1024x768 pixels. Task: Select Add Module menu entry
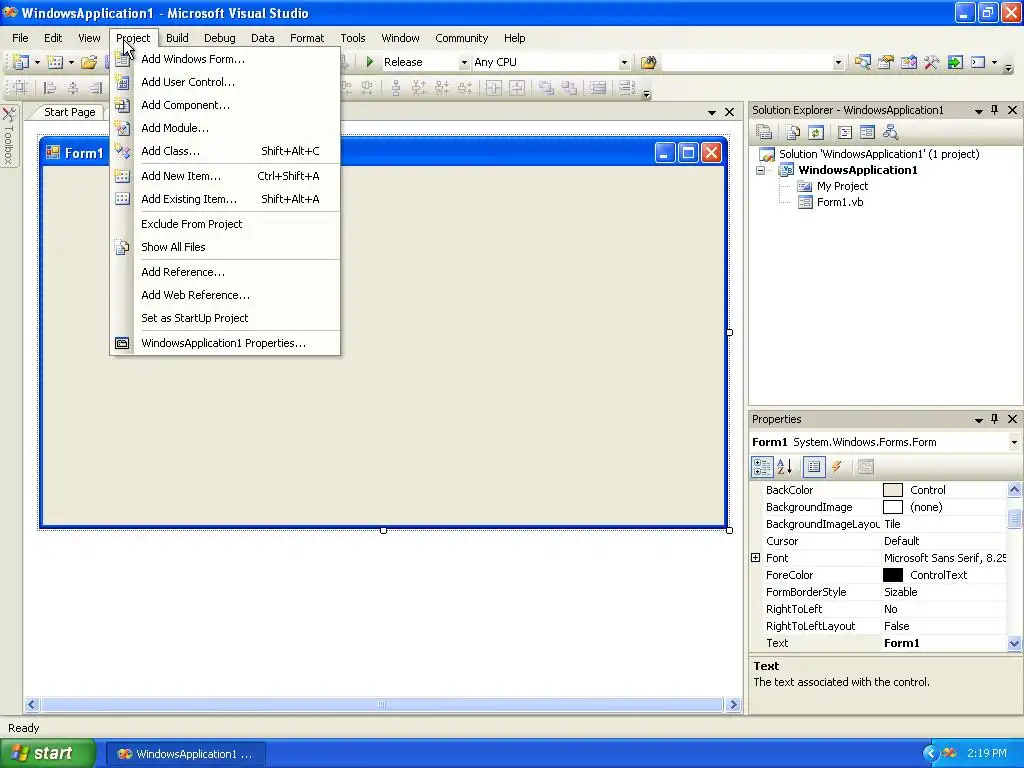pos(225,128)
